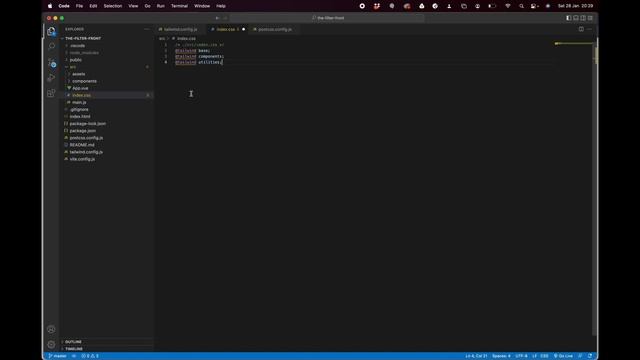Change the LF end of line sequence
Viewport: 640px width, 360px height.
[534, 356]
